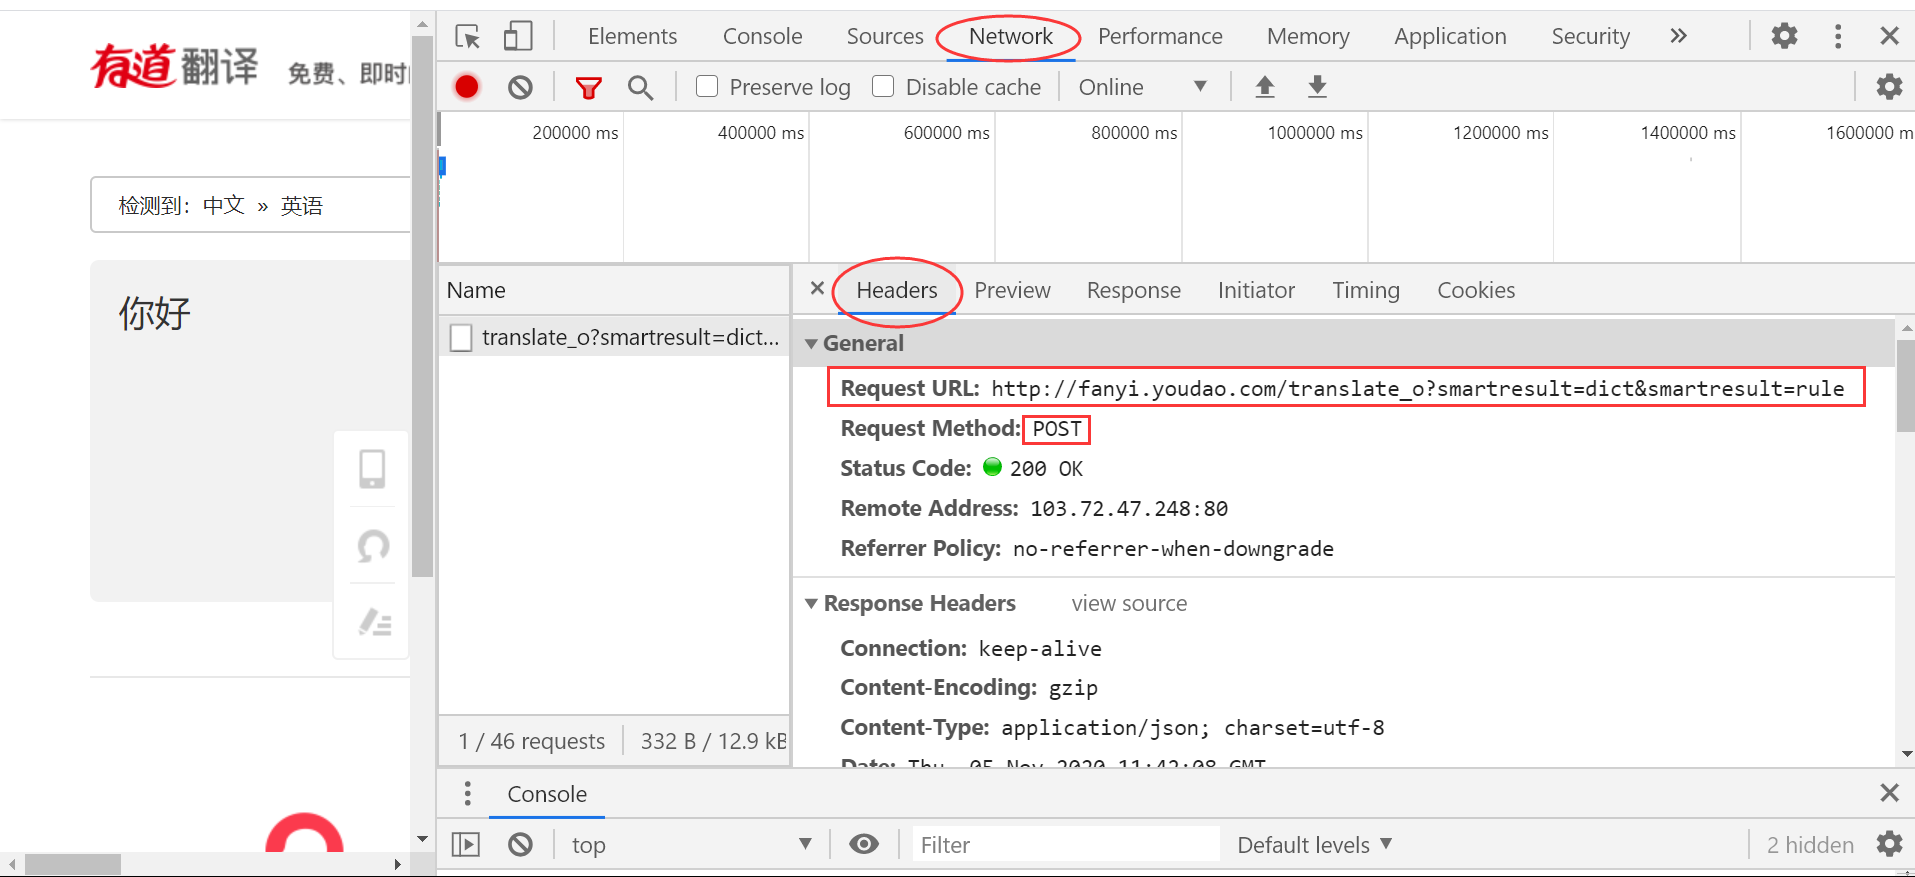
Task: Toggle the device toolbar icon
Action: pyautogui.click(x=517, y=37)
